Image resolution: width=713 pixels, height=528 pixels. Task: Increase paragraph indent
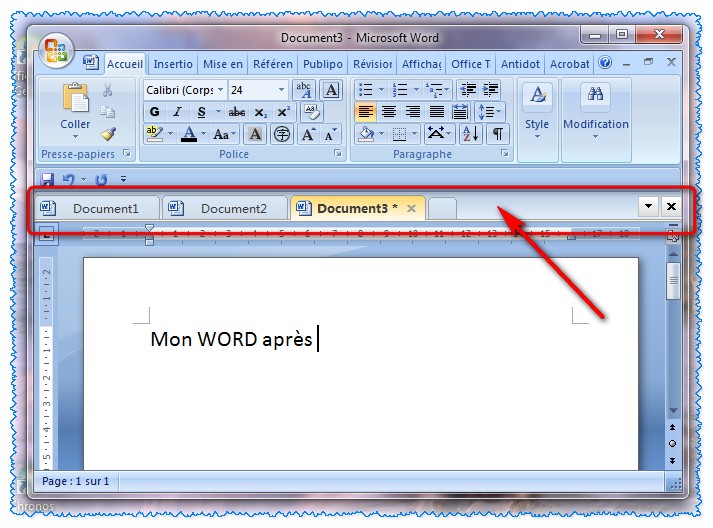[490, 90]
